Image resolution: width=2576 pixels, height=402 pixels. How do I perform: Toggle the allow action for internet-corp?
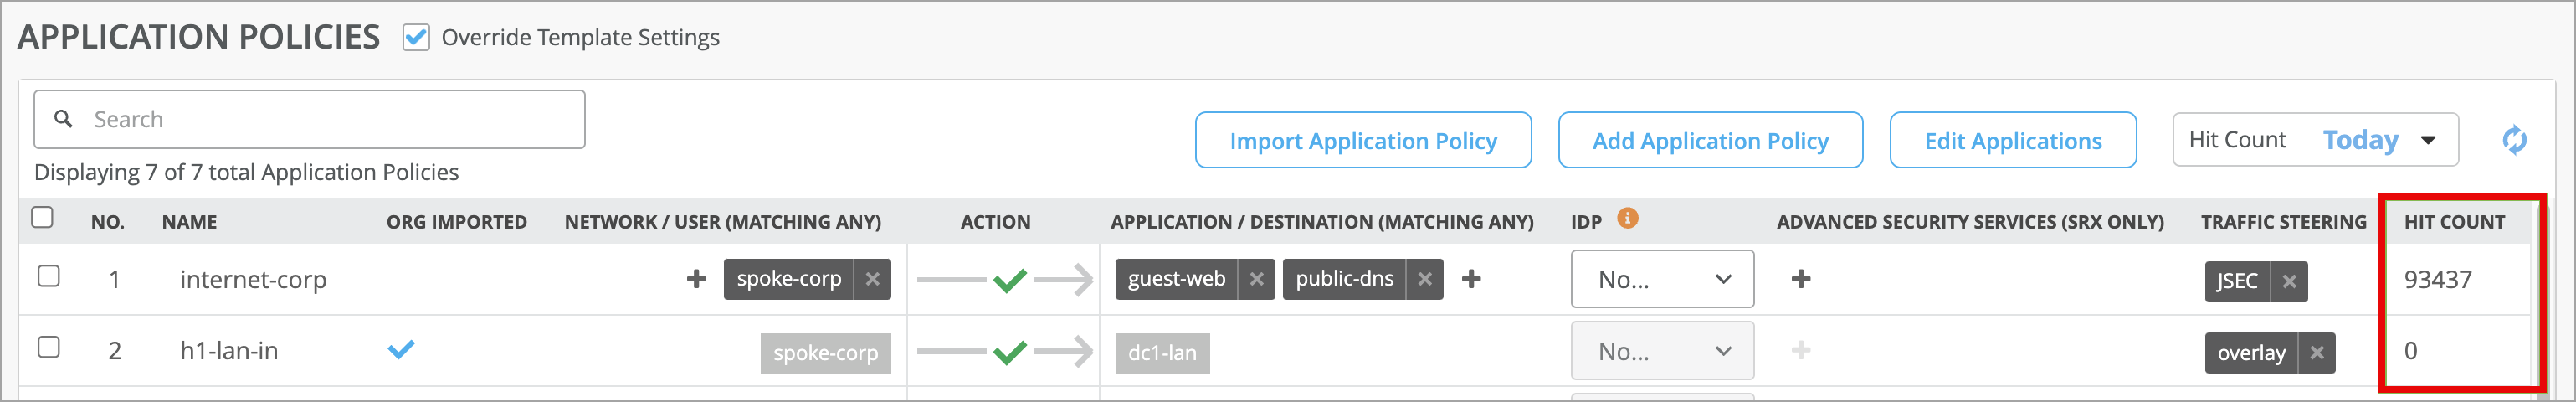[1009, 280]
